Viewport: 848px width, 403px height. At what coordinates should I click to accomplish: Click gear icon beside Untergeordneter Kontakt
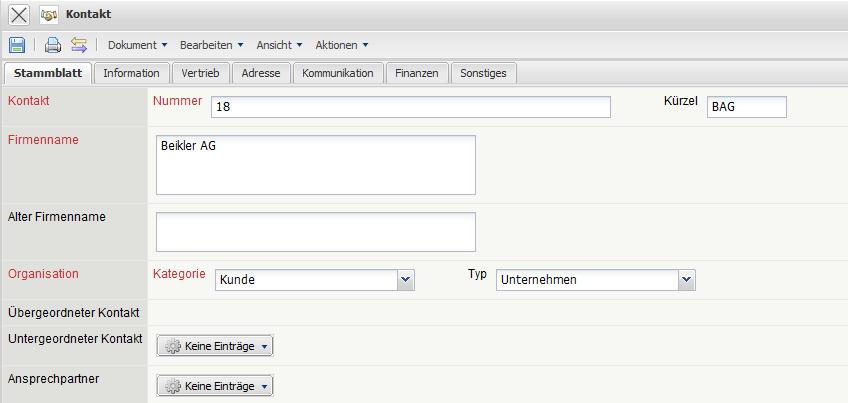pyautogui.click(x=173, y=346)
